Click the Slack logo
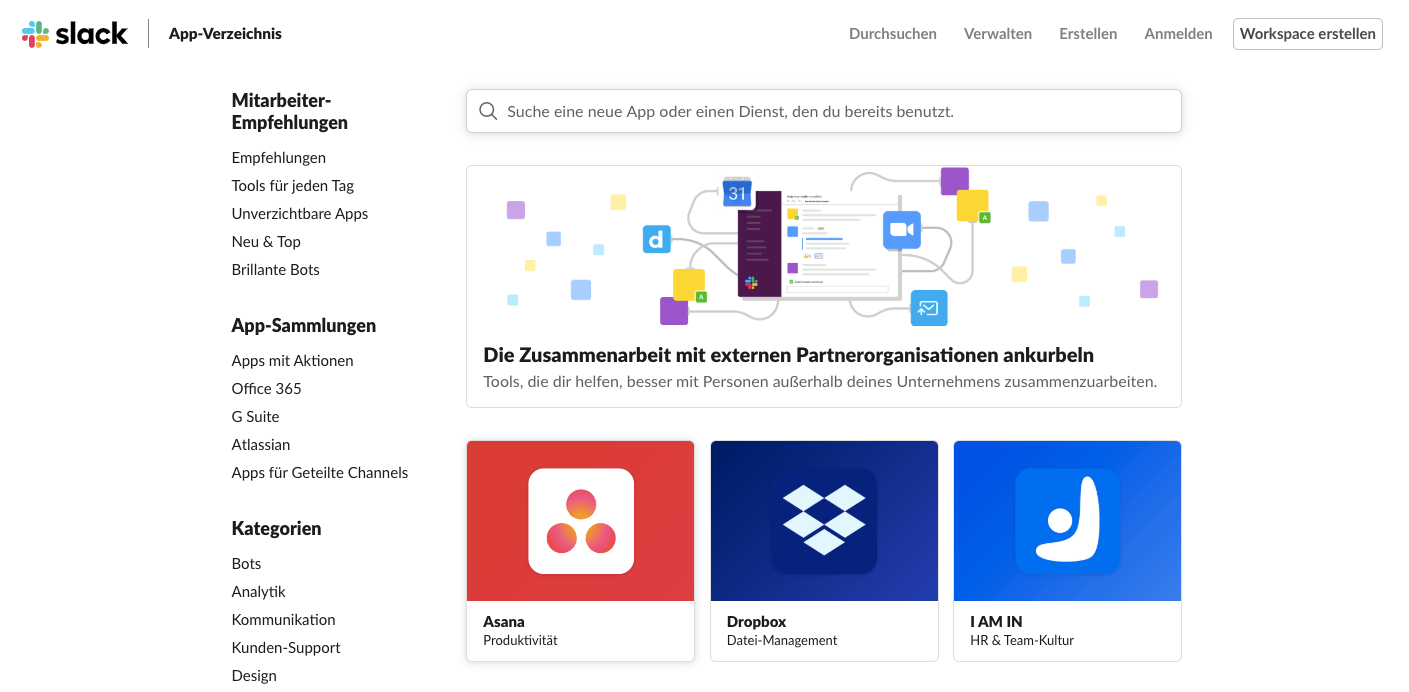 coord(75,34)
